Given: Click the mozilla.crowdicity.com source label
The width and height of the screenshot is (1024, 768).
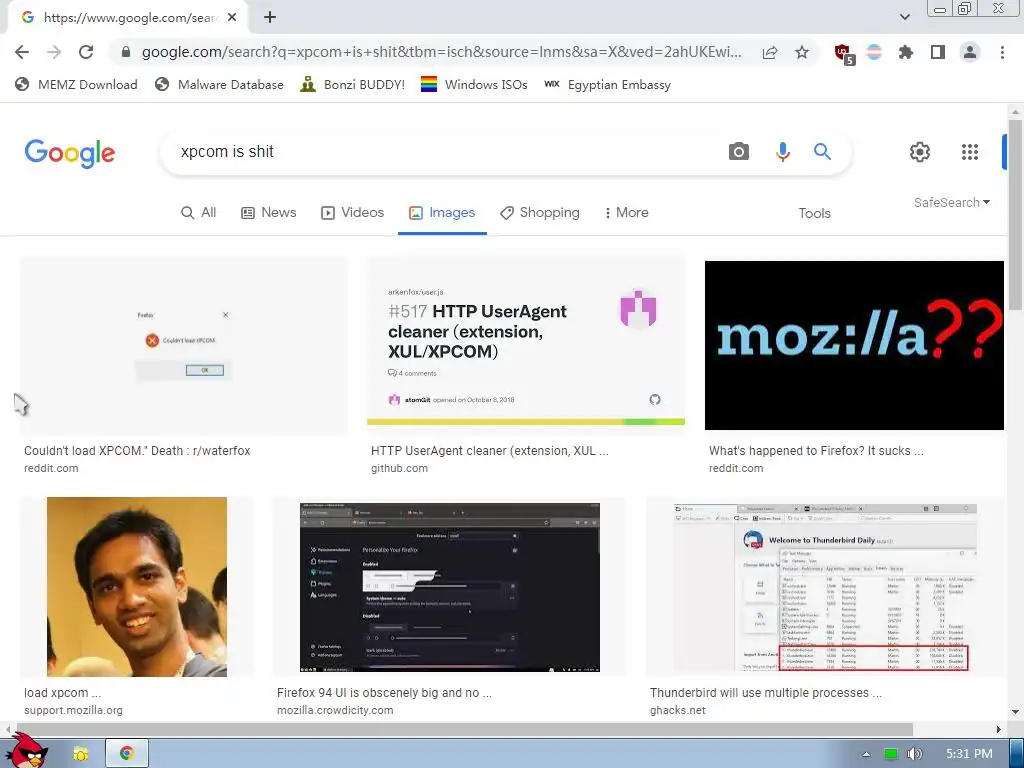Looking at the screenshot, I should point(335,710).
